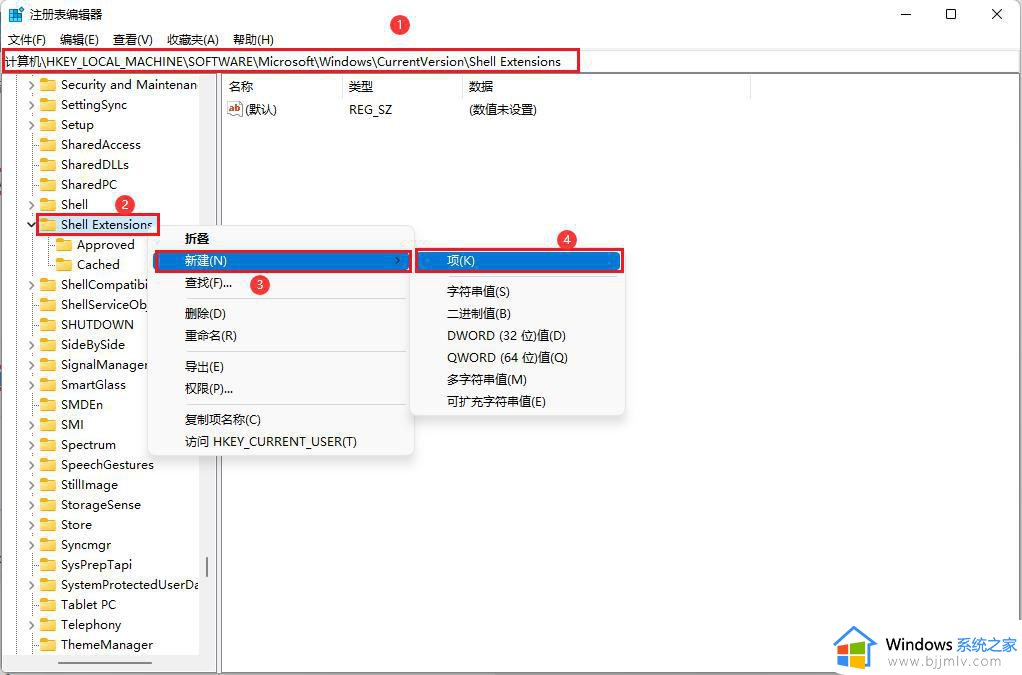The image size is (1022, 675).
Task: Choose 新建(N) in the context menu
Action: click(282, 261)
